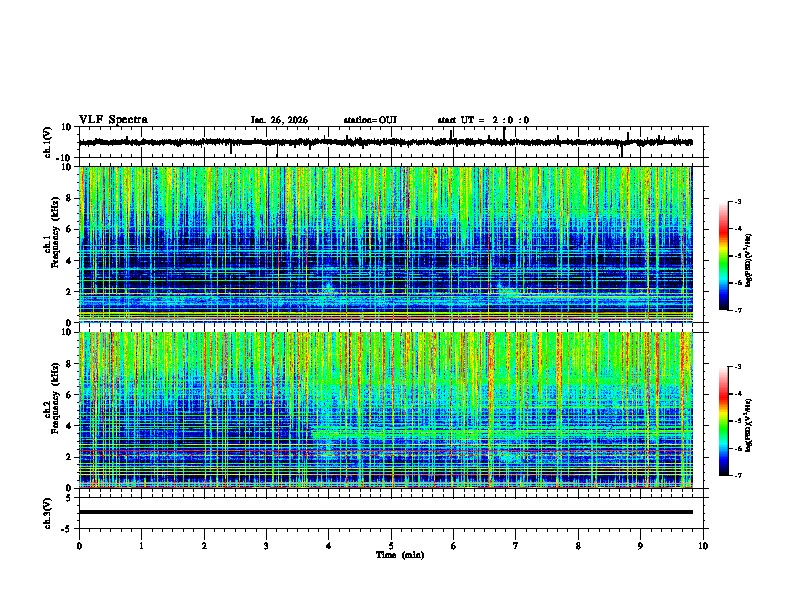Click the ch.1 voltage waveform trace
Viewport: 792px width, 612px height.
tap(386, 142)
